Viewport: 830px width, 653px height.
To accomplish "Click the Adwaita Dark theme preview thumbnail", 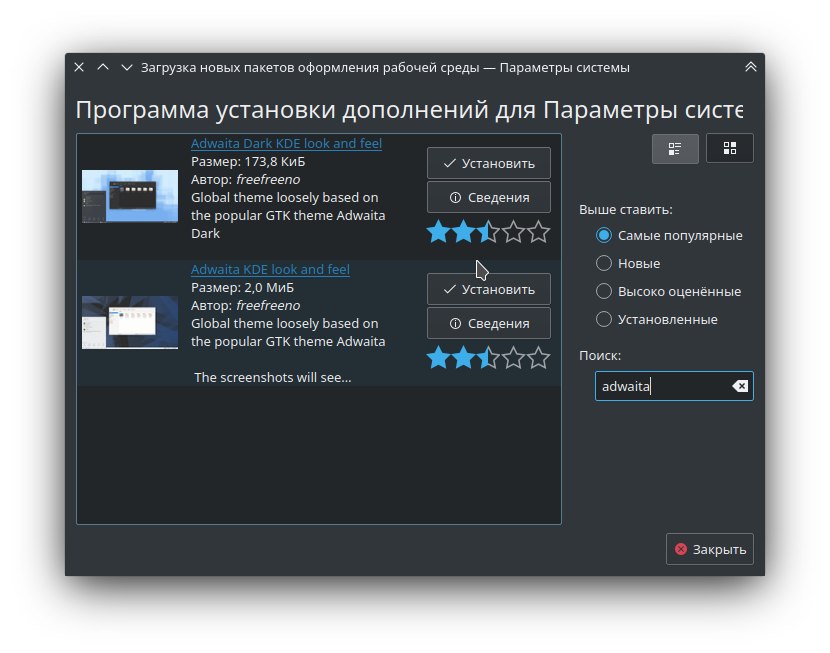I will [130, 196].
